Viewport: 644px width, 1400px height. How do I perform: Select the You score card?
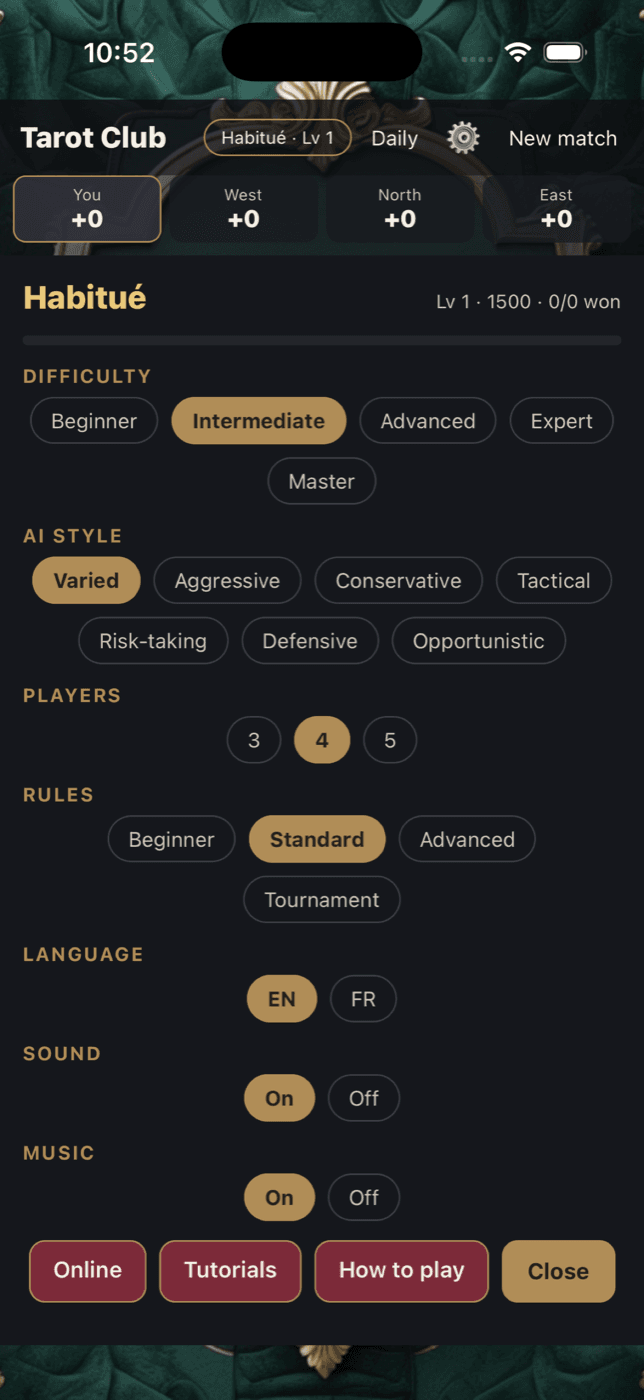(87, 209)
